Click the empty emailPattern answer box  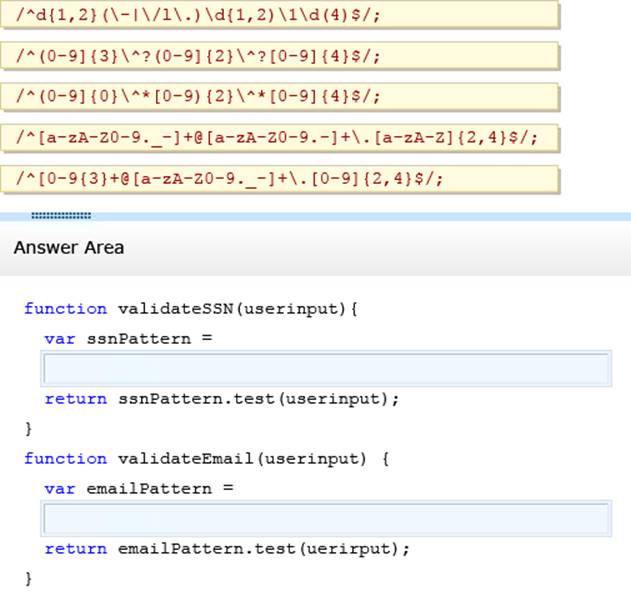(x=326, y=519)
